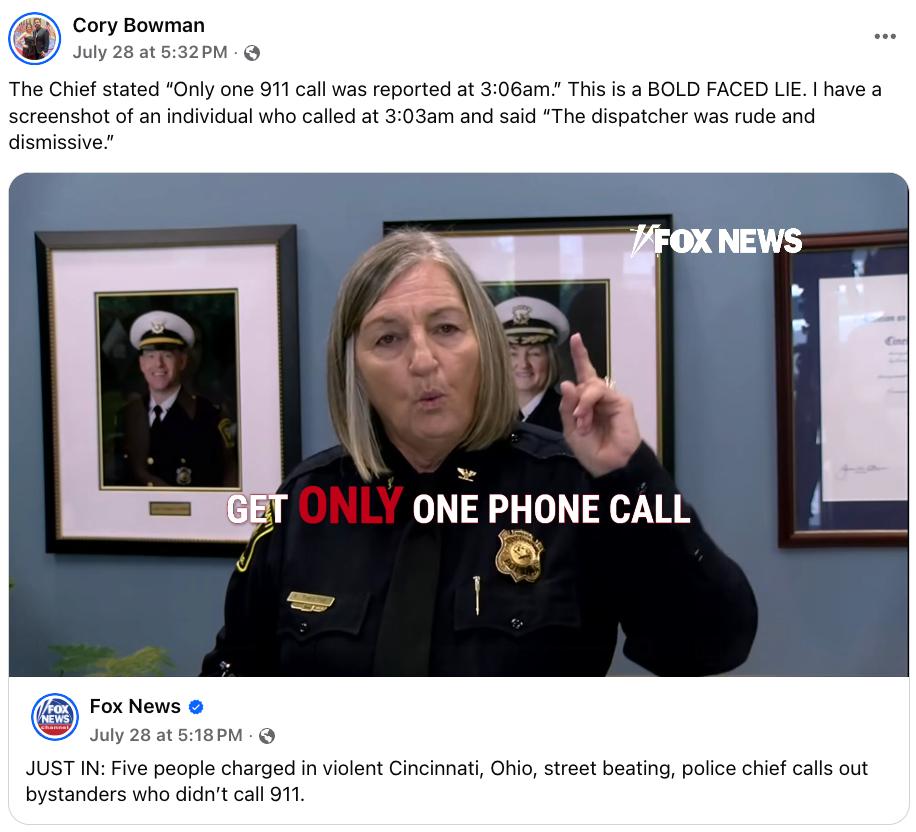
Task: Click the Fox News channel logo avatar
Action: tap(54, 717)
